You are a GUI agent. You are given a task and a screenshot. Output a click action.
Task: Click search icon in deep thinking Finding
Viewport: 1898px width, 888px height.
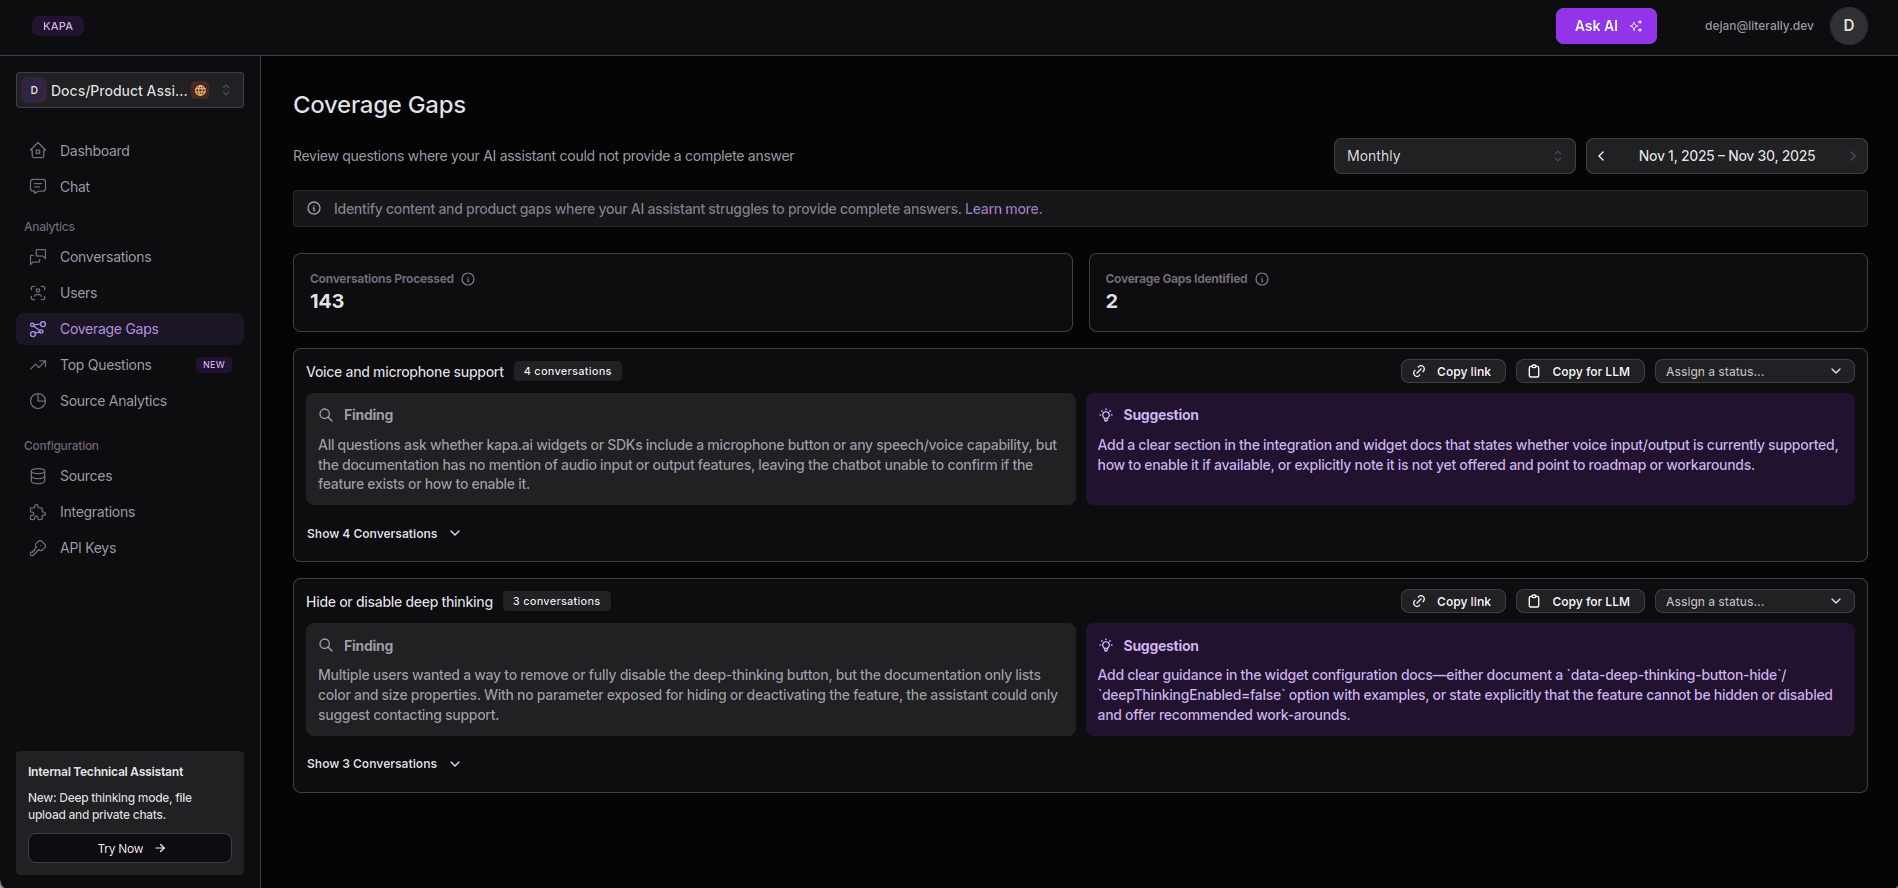[326, 646]
